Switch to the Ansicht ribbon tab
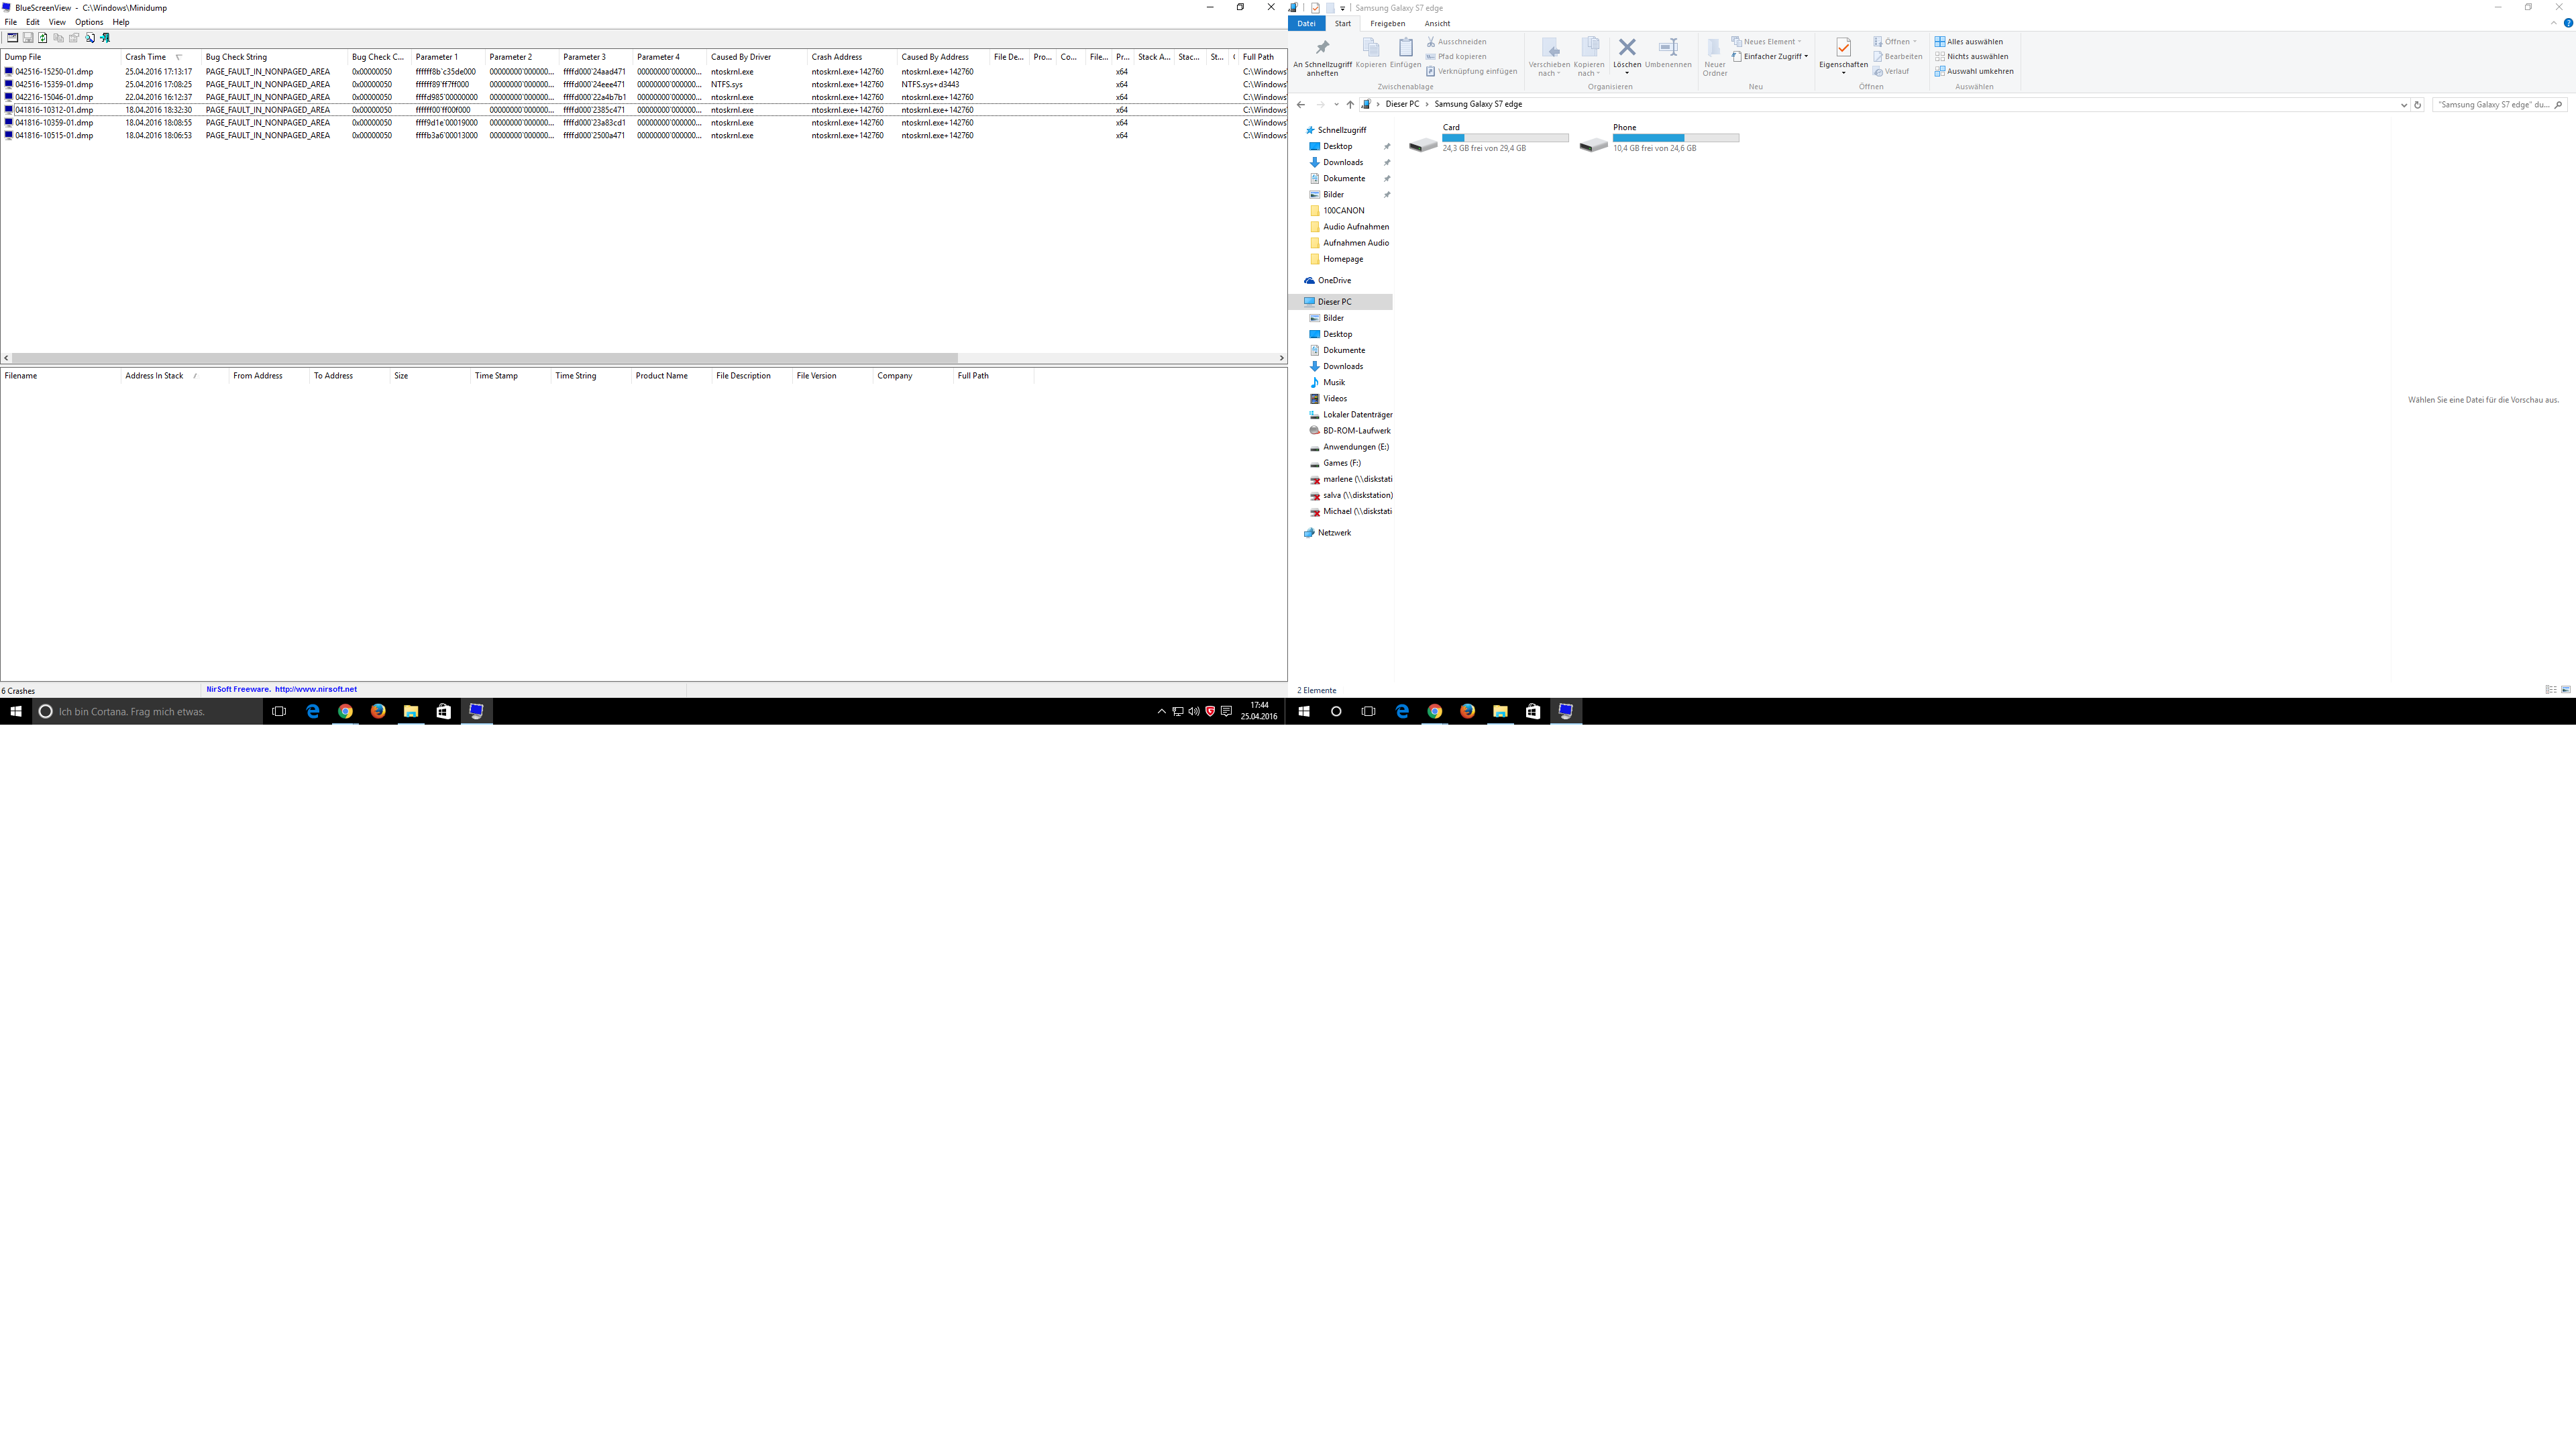The height and width of the screenshot is (1452, 2576). (1437, 23)
